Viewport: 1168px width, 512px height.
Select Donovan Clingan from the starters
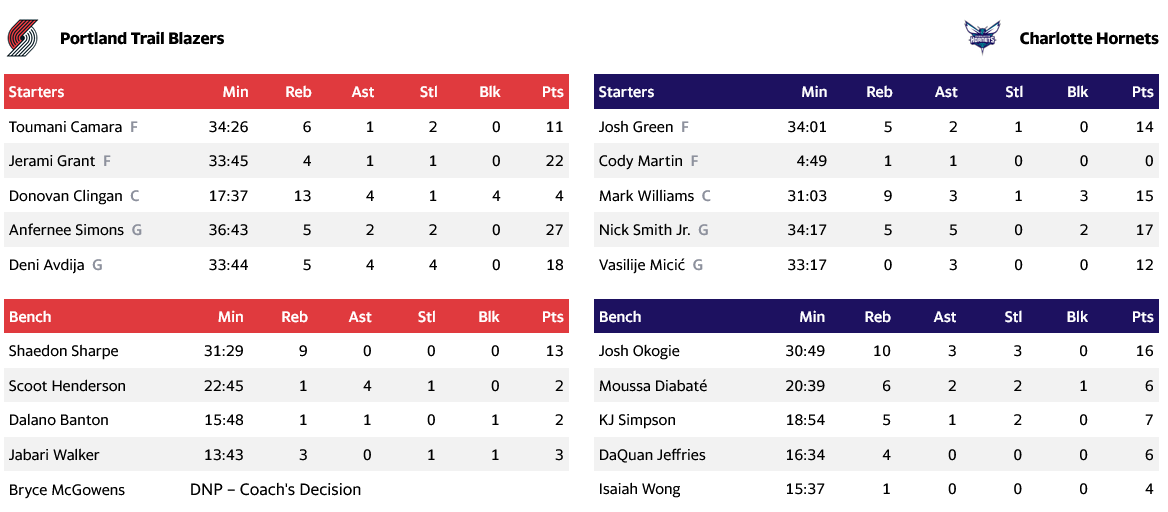coord(65,196)
